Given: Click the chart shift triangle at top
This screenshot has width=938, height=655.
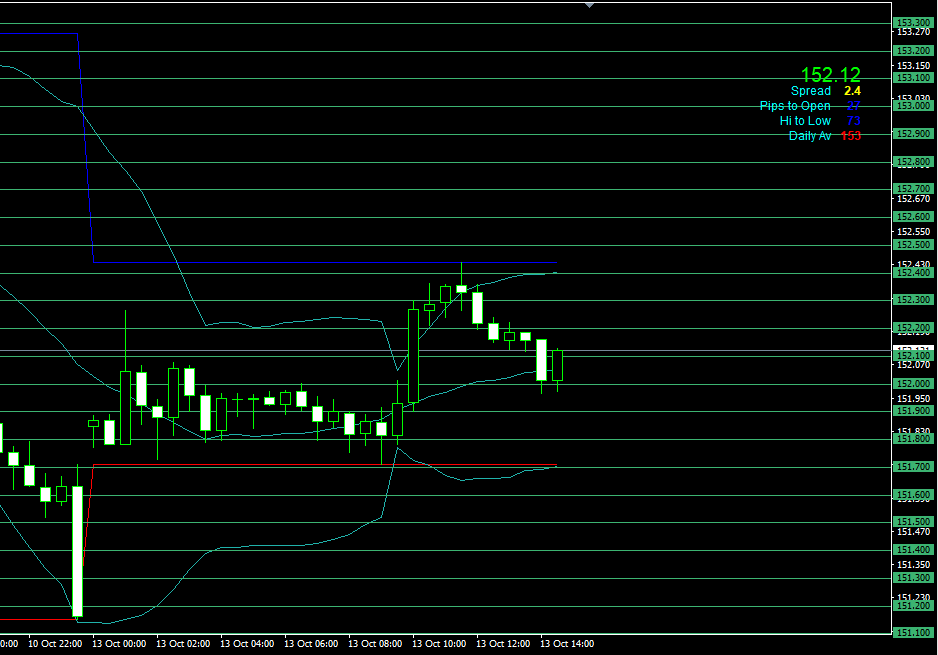Looking at the screenshot, I should coord(589,5).
